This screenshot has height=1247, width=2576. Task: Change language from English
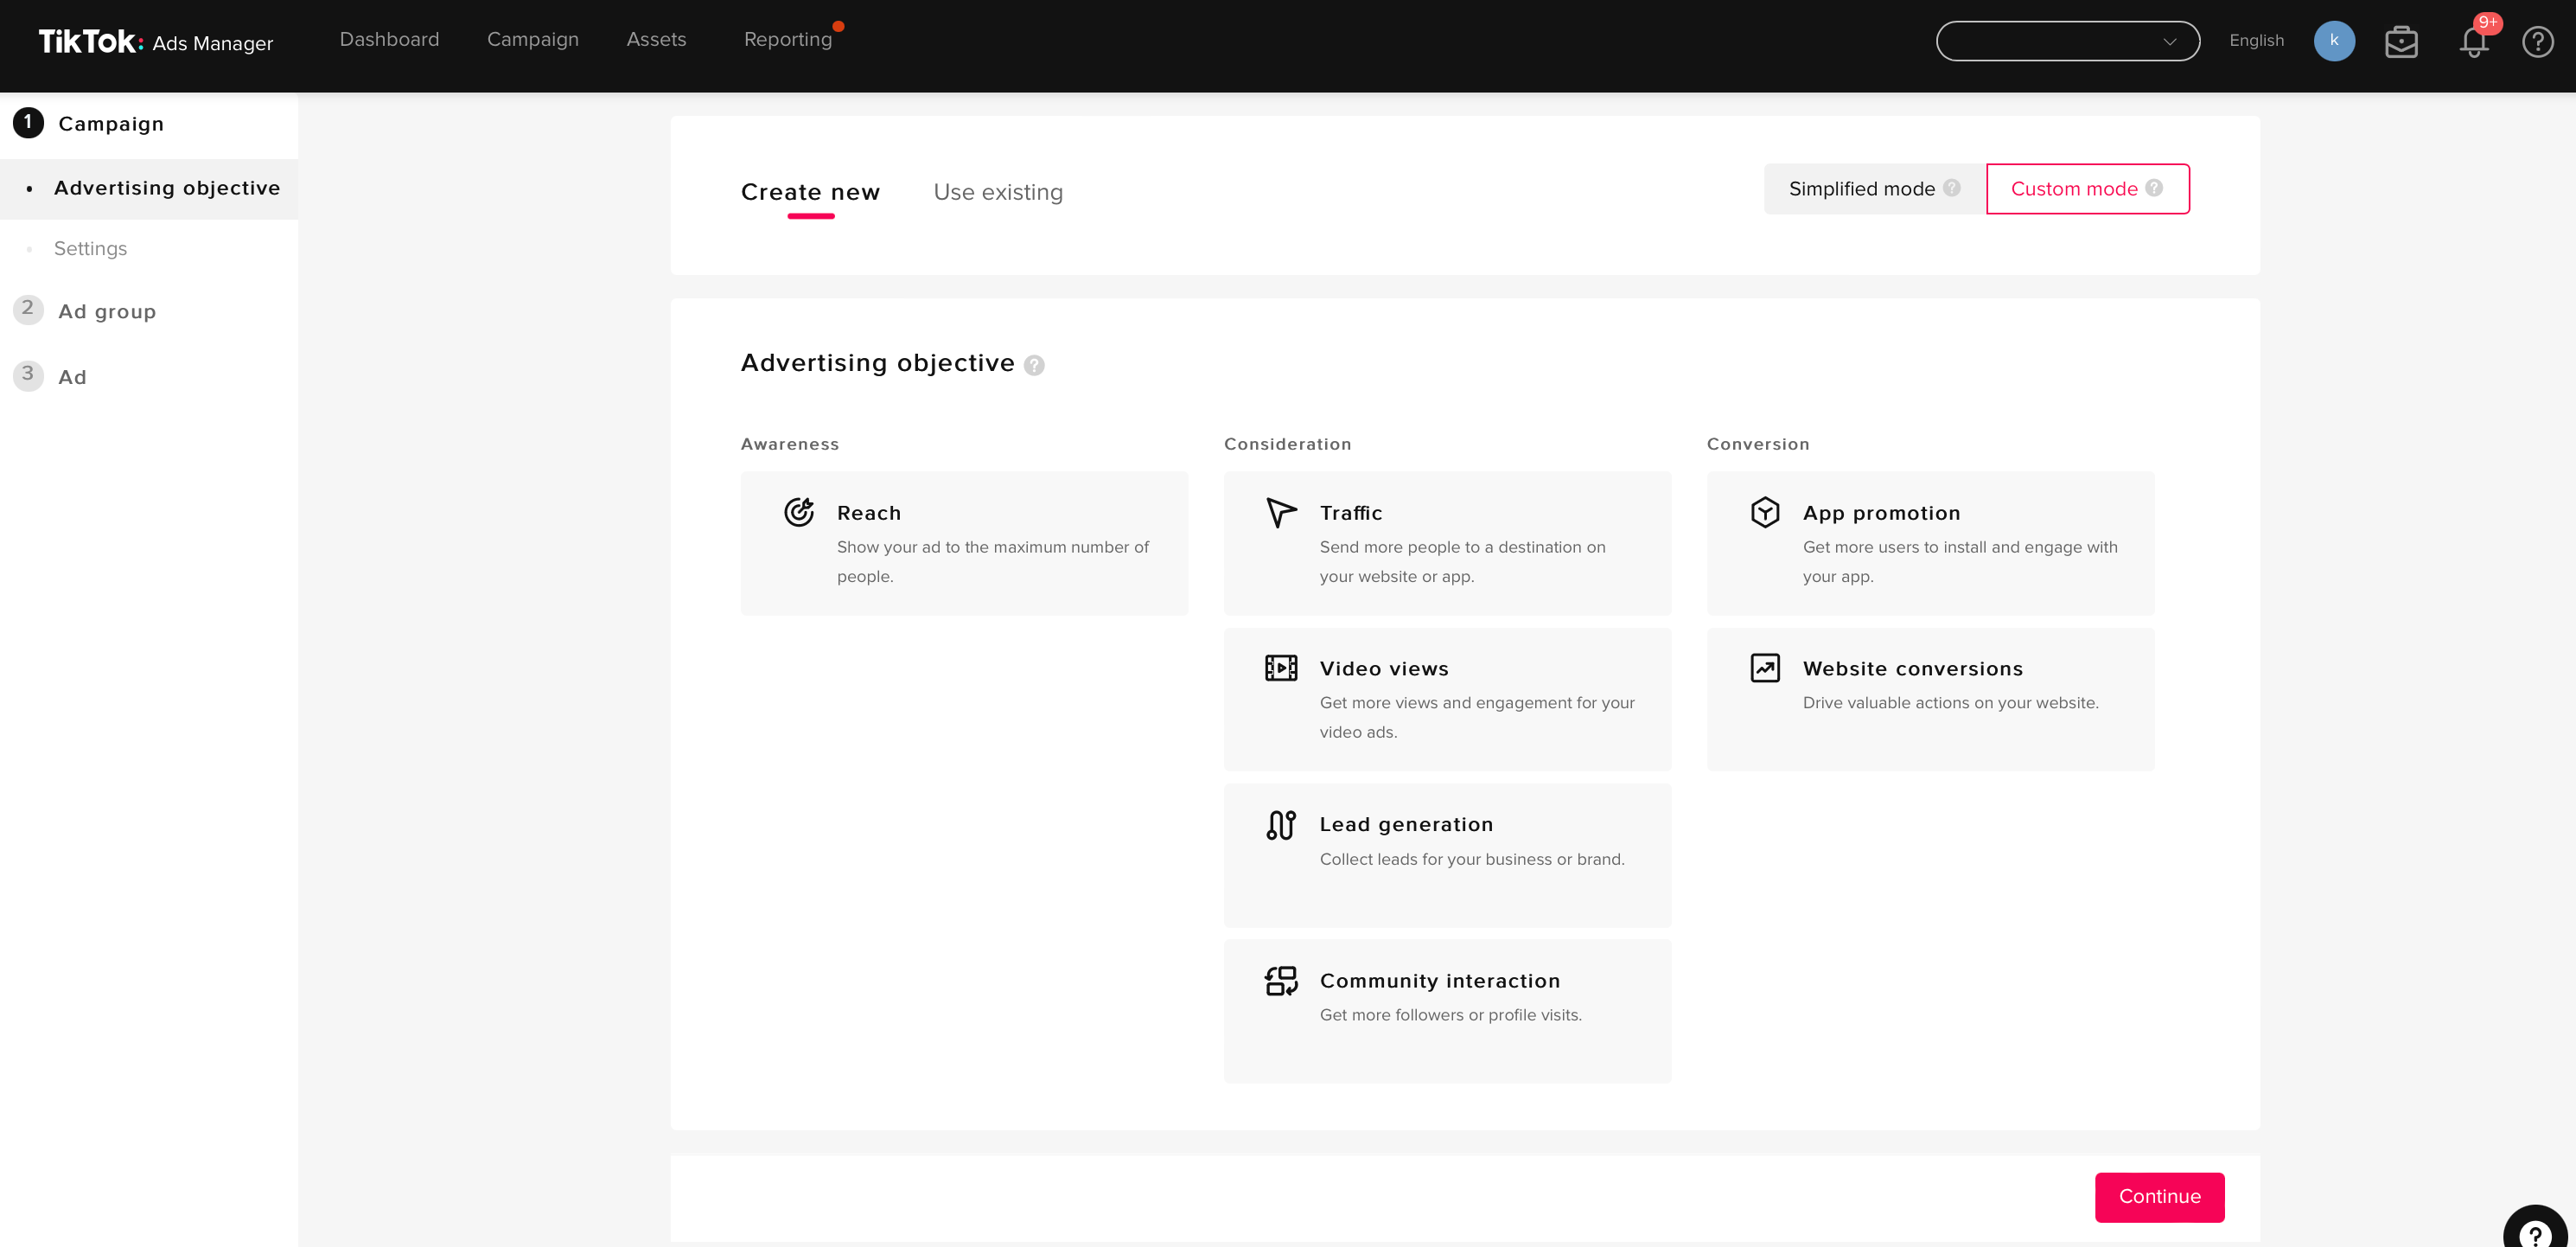click(x=2256, y=41)
